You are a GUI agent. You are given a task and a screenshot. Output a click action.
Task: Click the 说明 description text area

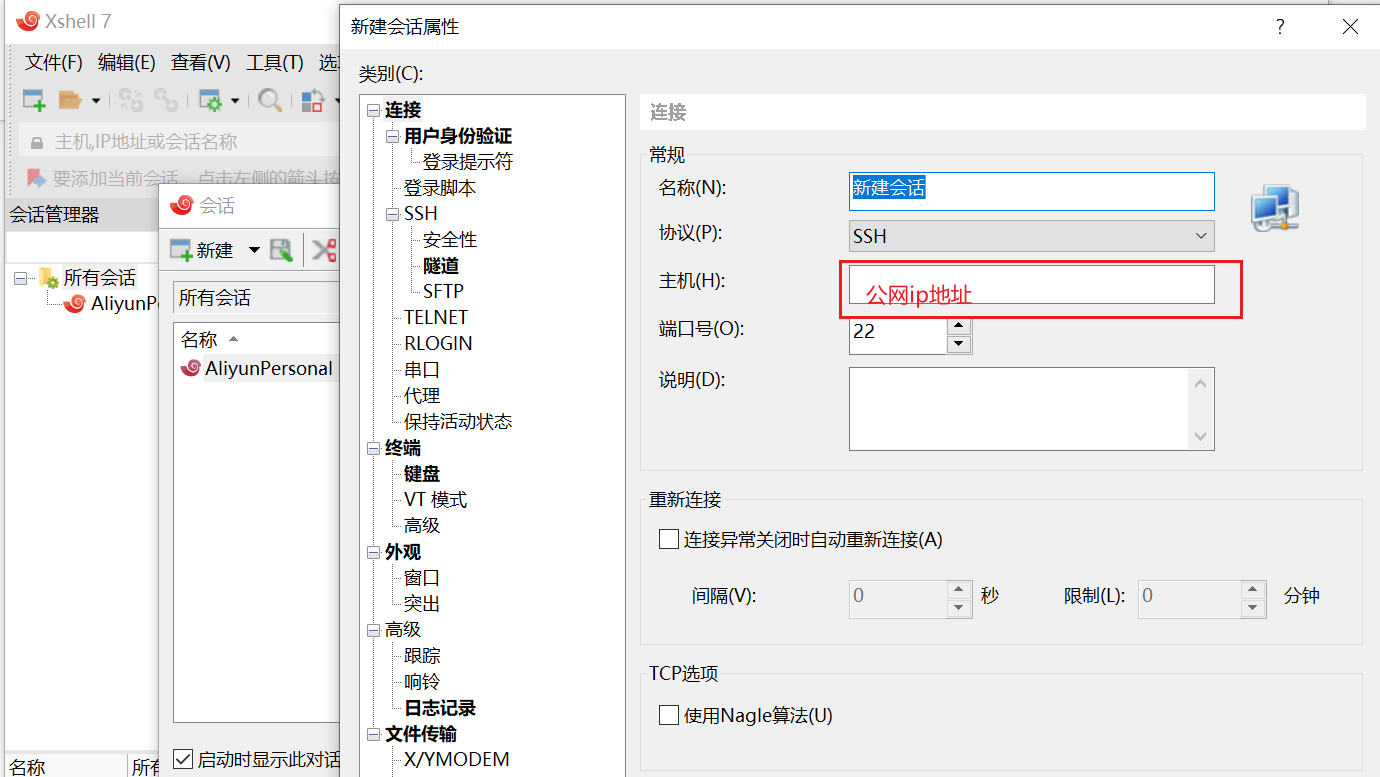coord(1019,409)
